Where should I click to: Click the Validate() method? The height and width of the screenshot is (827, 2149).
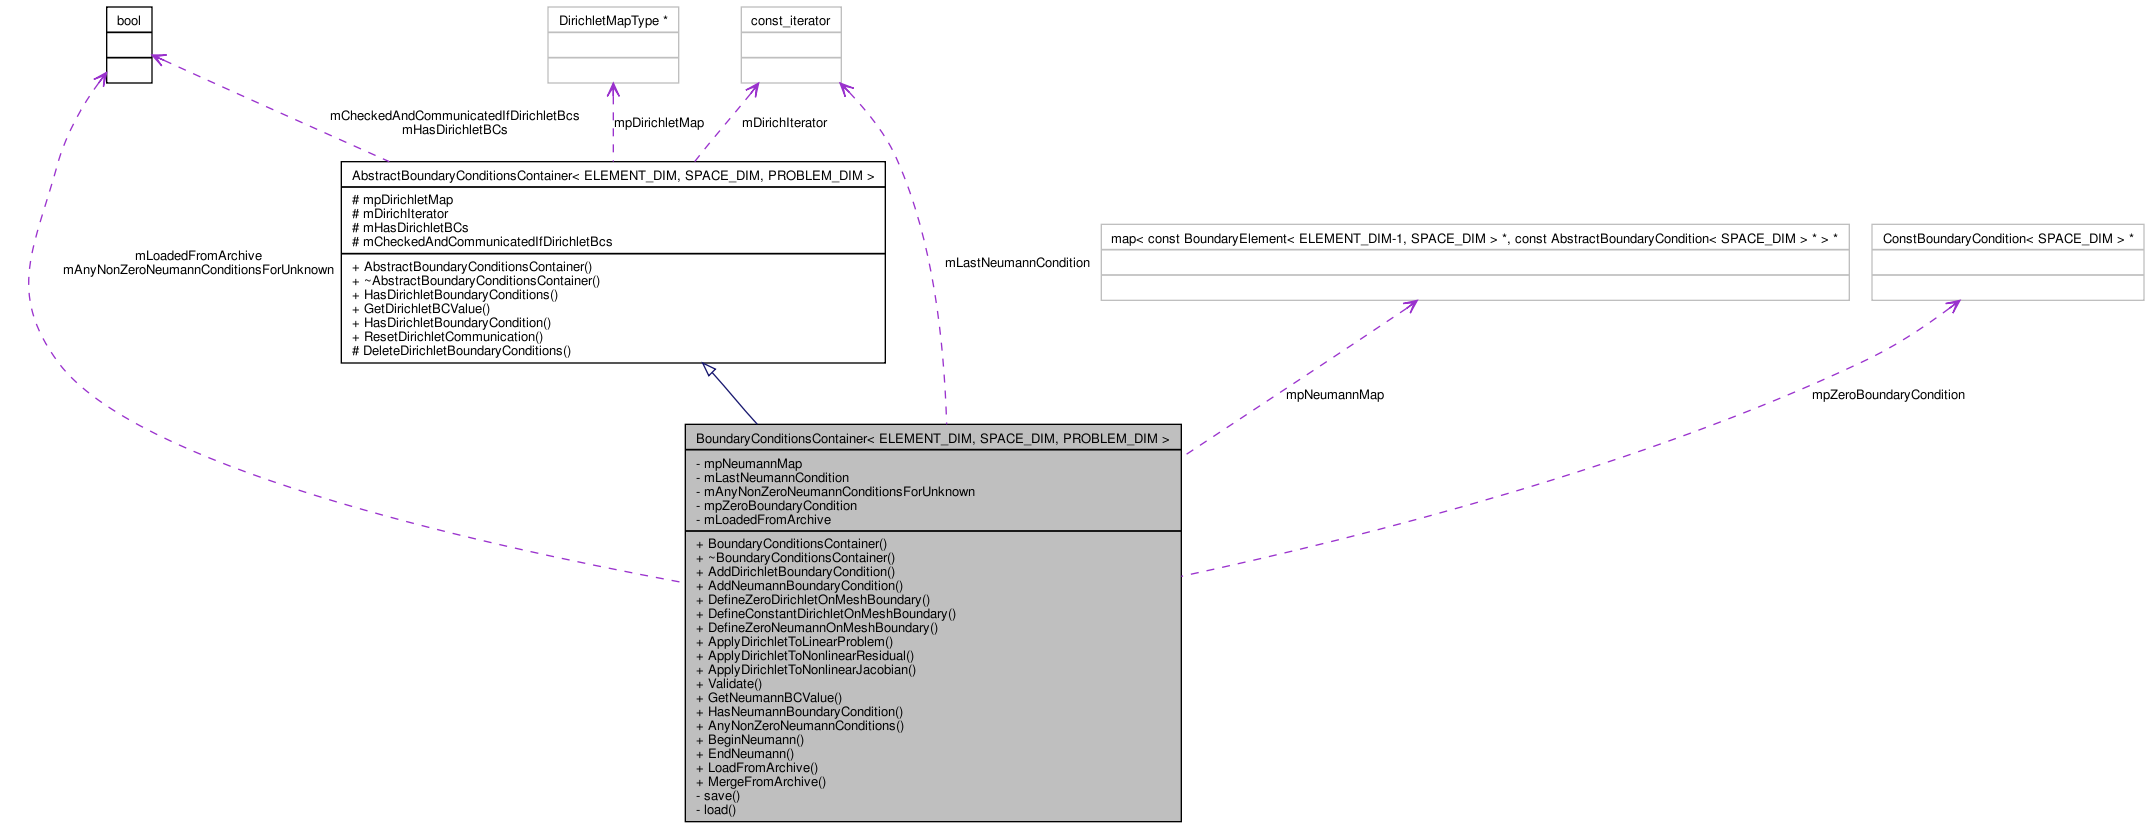pyautogui.click(x=729, y=684)
